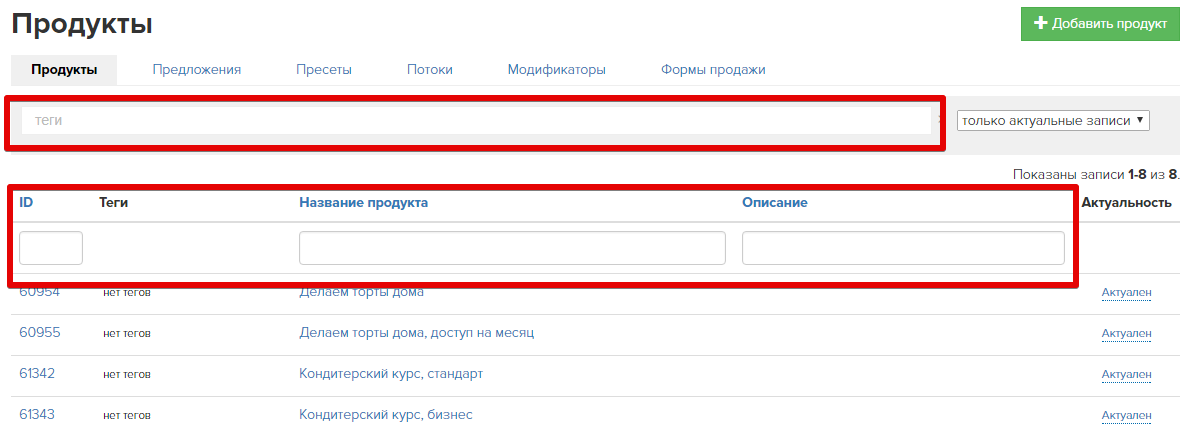Open the Продукты tab
Viewport: 1189px width, 436px height.
[64, 70]
